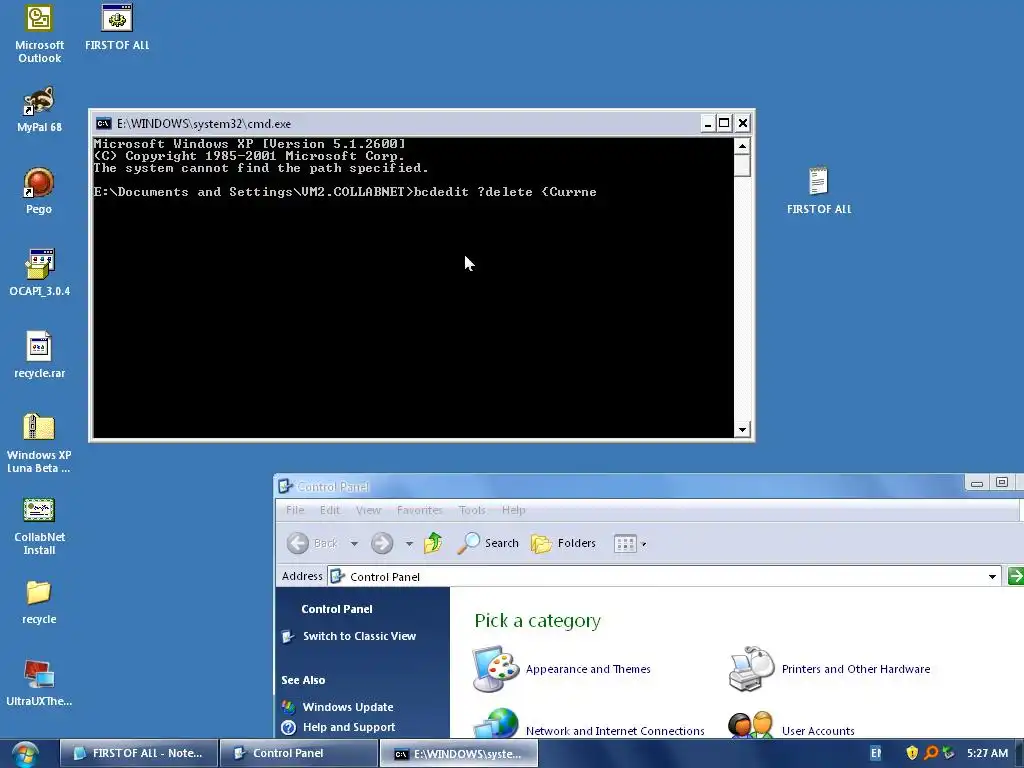Launch MyPal 68 browser icon
Viewport: 1024px width, 768px height.
[x=39, y=110]
